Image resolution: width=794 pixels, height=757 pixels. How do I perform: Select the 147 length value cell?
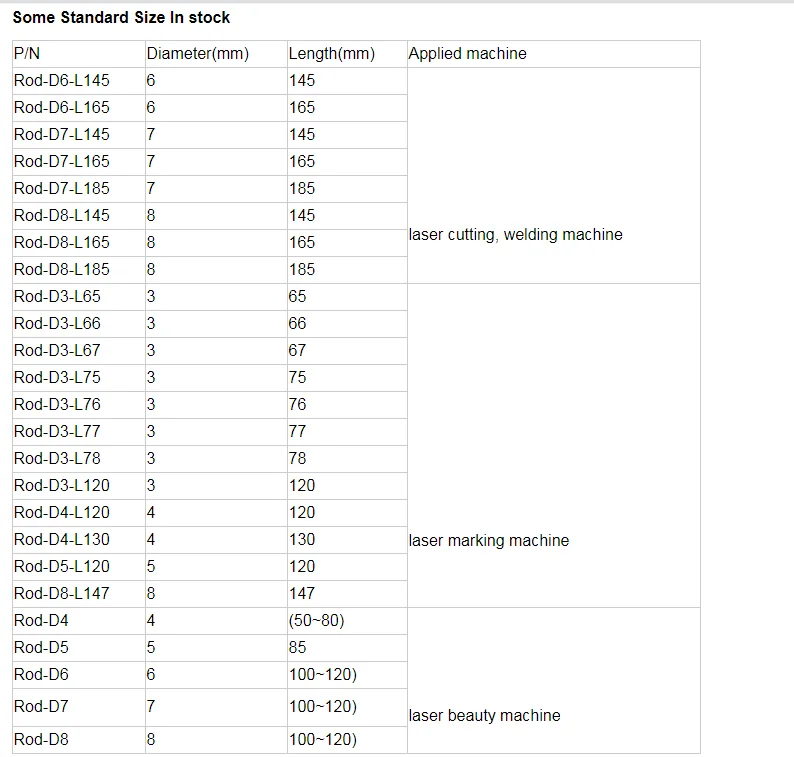(301, 594)
